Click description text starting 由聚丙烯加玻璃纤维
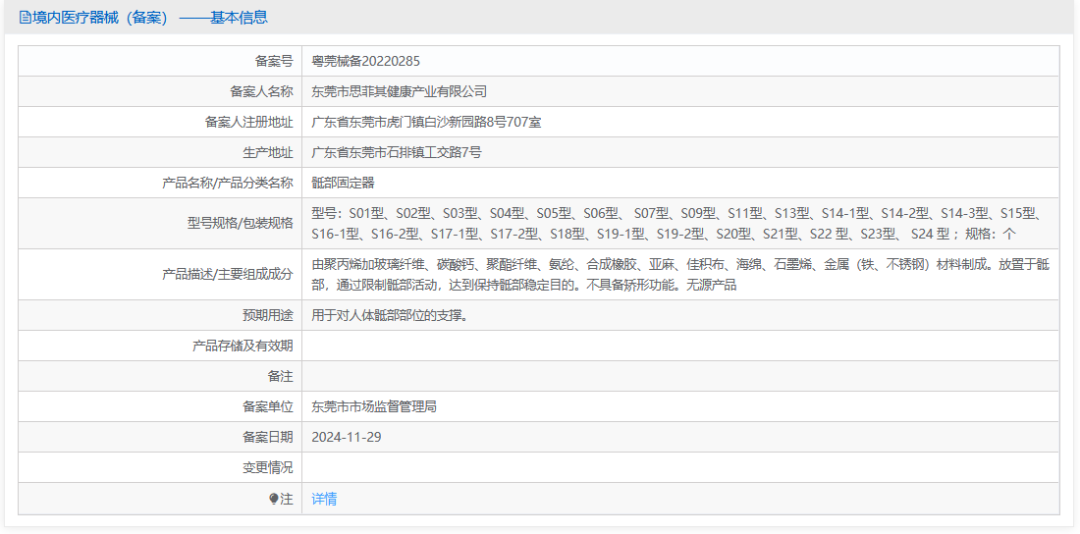The height and width of the screenshot is (534, 1080). (x=681, y=274)
